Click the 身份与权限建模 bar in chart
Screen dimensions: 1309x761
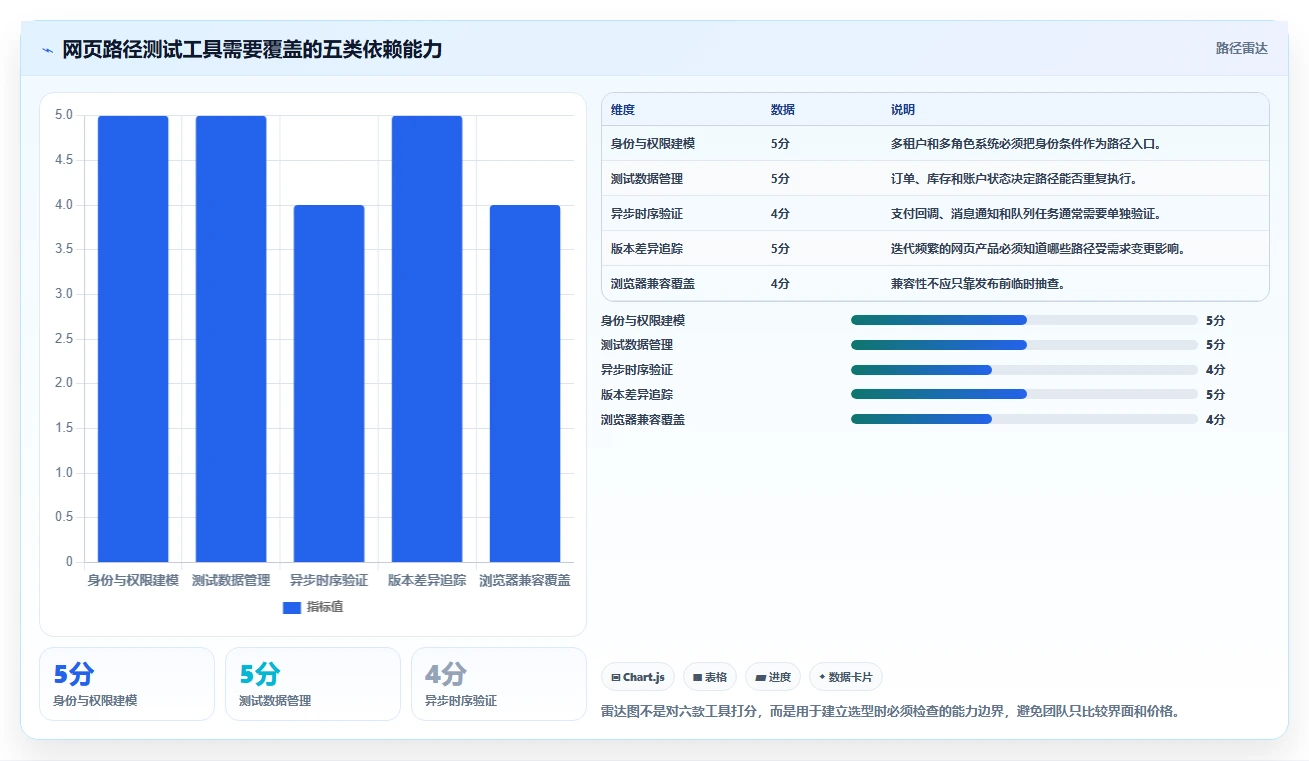tap(133, 338)
